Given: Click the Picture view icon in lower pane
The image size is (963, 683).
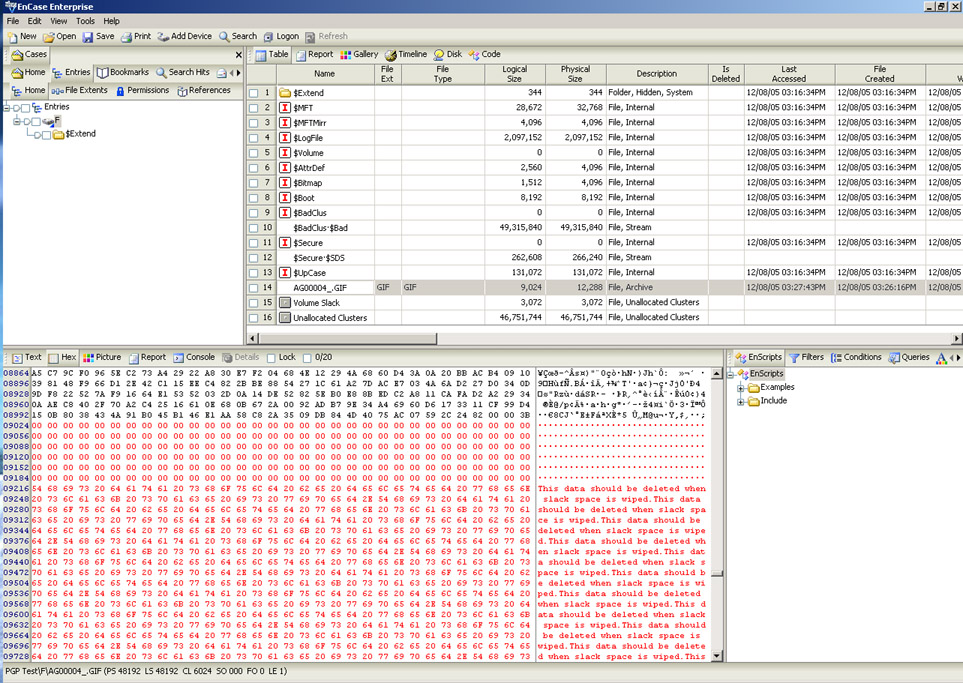Looking at the screenshot, I should pos(88,357).
